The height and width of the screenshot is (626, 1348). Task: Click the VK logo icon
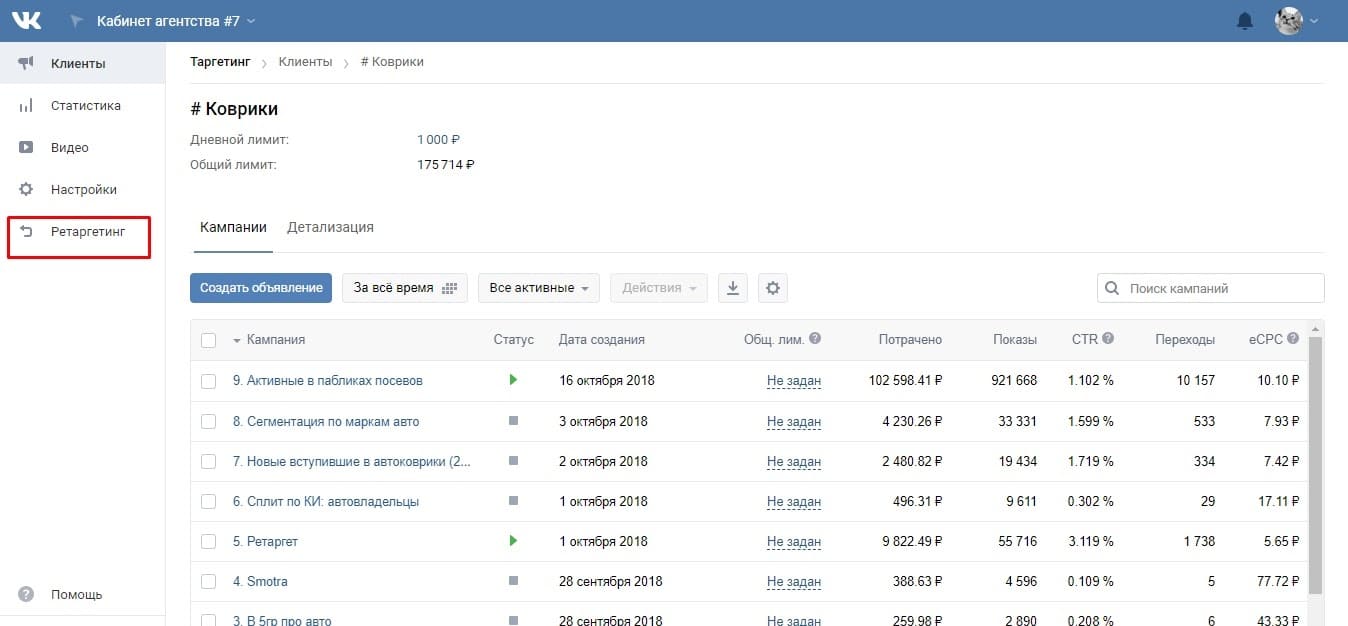pyautogui.click(x=27, y=20)
